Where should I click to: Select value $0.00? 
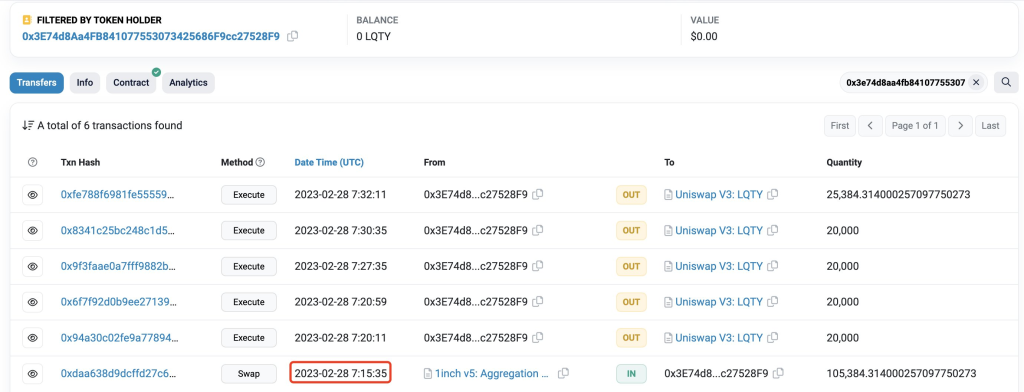703,37
